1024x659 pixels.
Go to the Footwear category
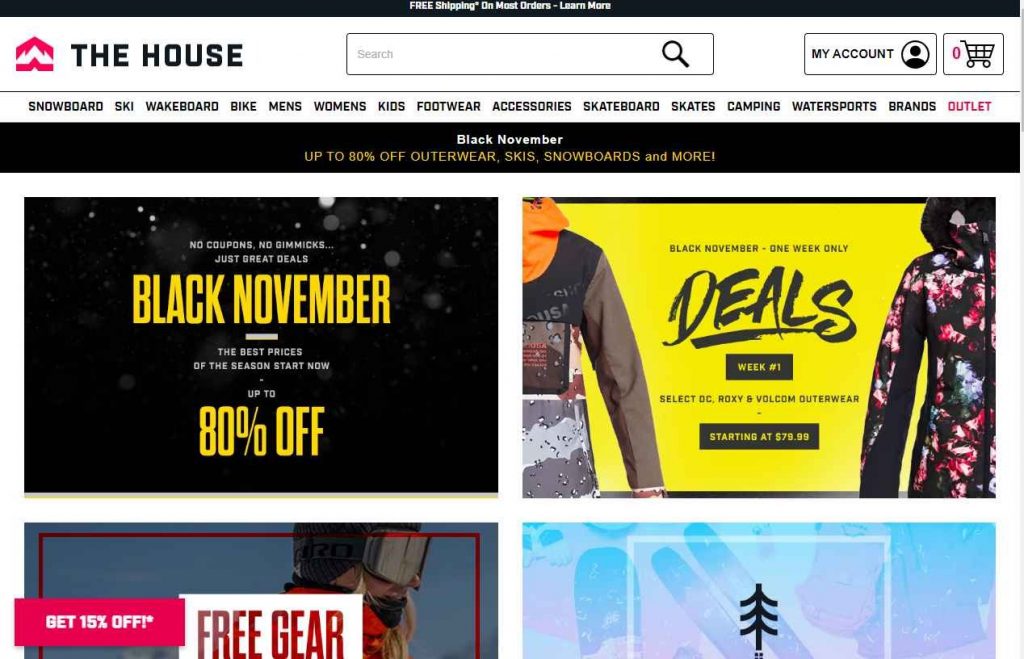click(x=448, y=106)
